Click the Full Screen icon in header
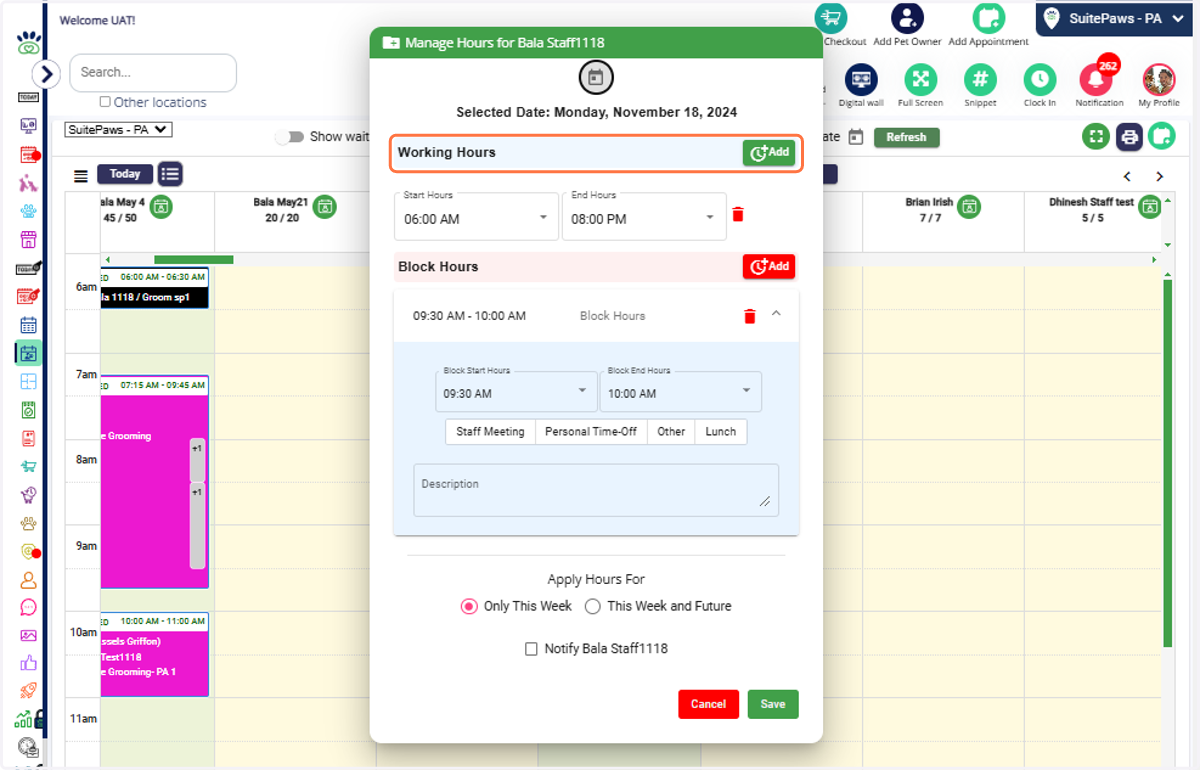This screenshot has height=770, width=1200. 920,80
